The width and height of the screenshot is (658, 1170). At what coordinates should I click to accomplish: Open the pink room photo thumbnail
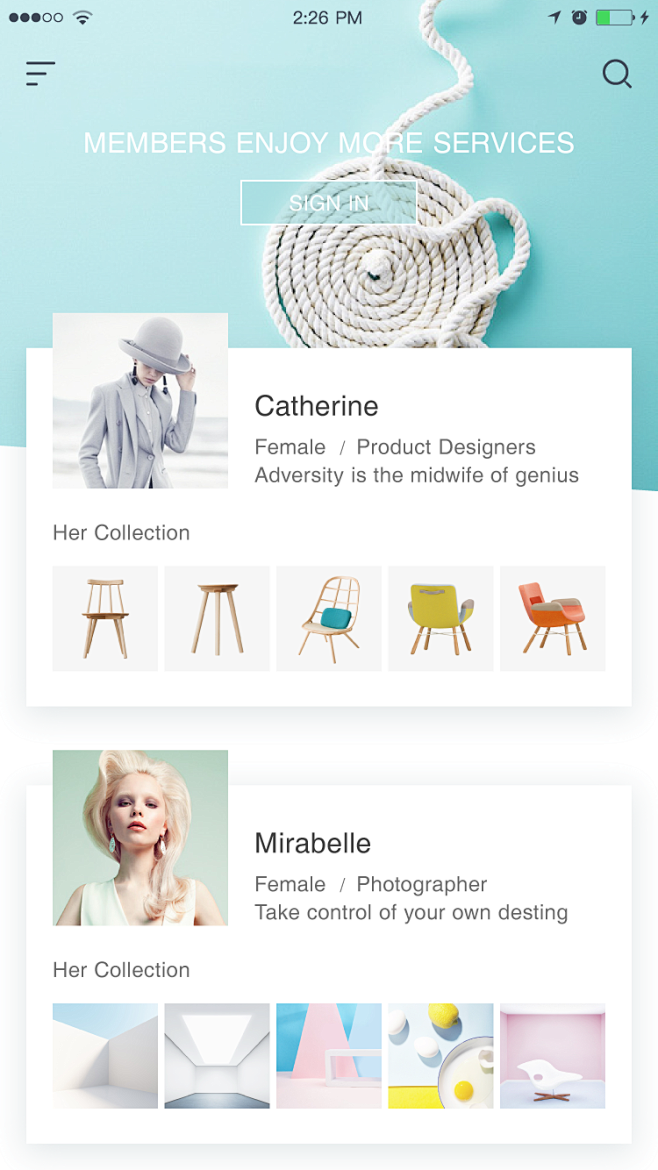[553, 1056]
